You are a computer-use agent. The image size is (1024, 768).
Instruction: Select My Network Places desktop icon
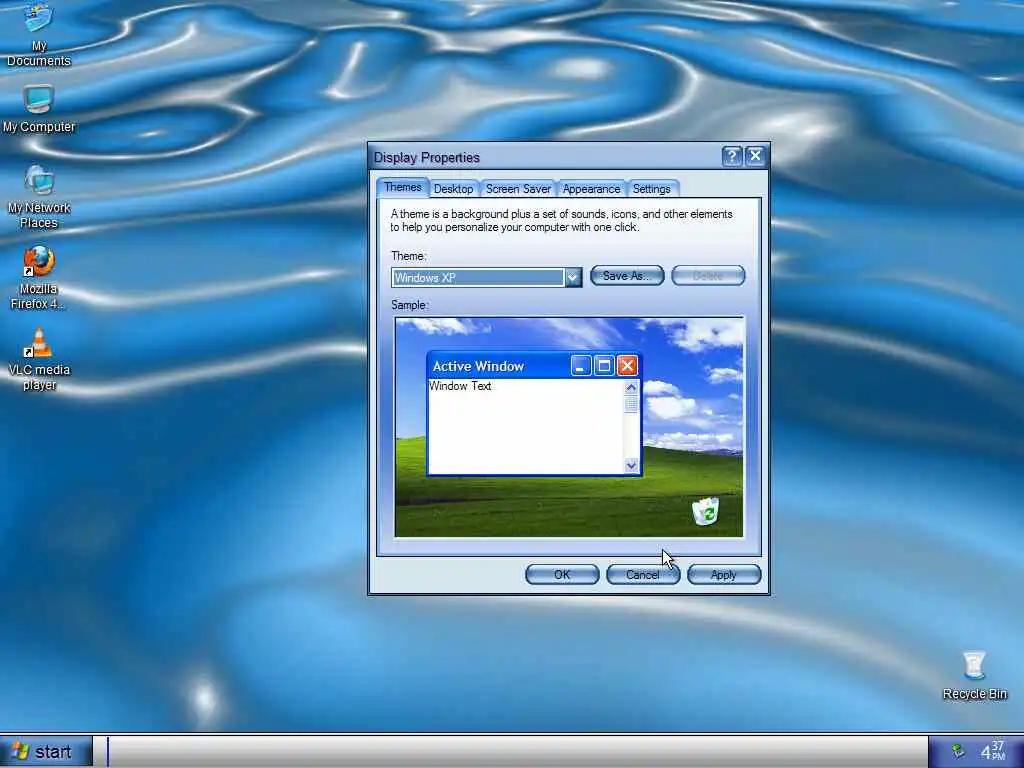click(x=39, y=197)
